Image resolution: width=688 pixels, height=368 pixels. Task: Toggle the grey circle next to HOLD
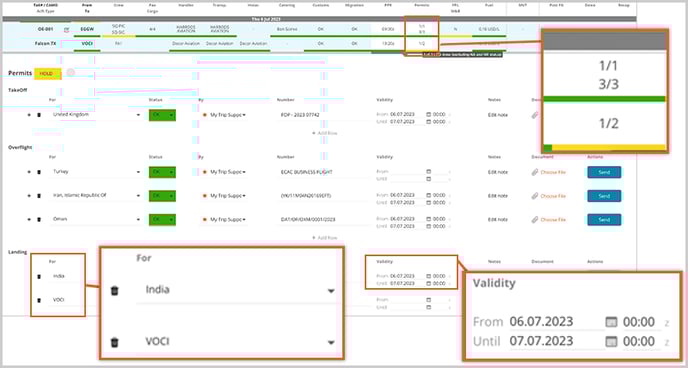(71, 73)
